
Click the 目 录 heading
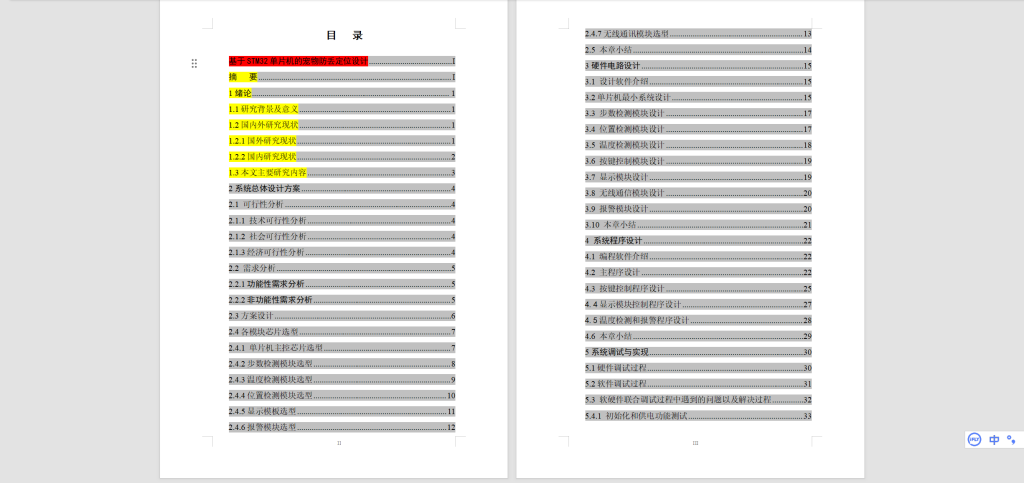click(344, 35)
